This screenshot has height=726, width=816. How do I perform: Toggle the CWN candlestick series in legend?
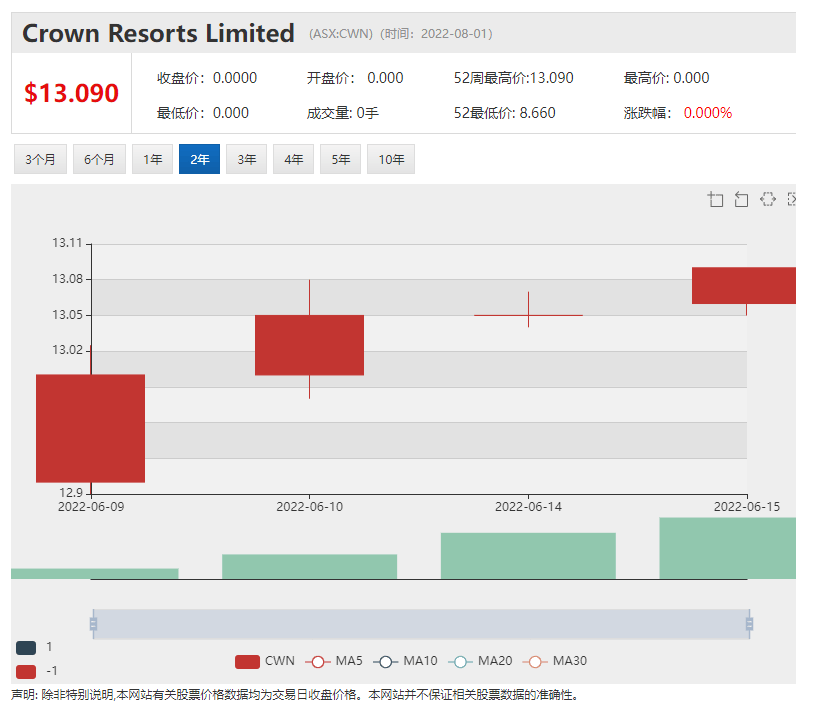(x=265, y=661)
